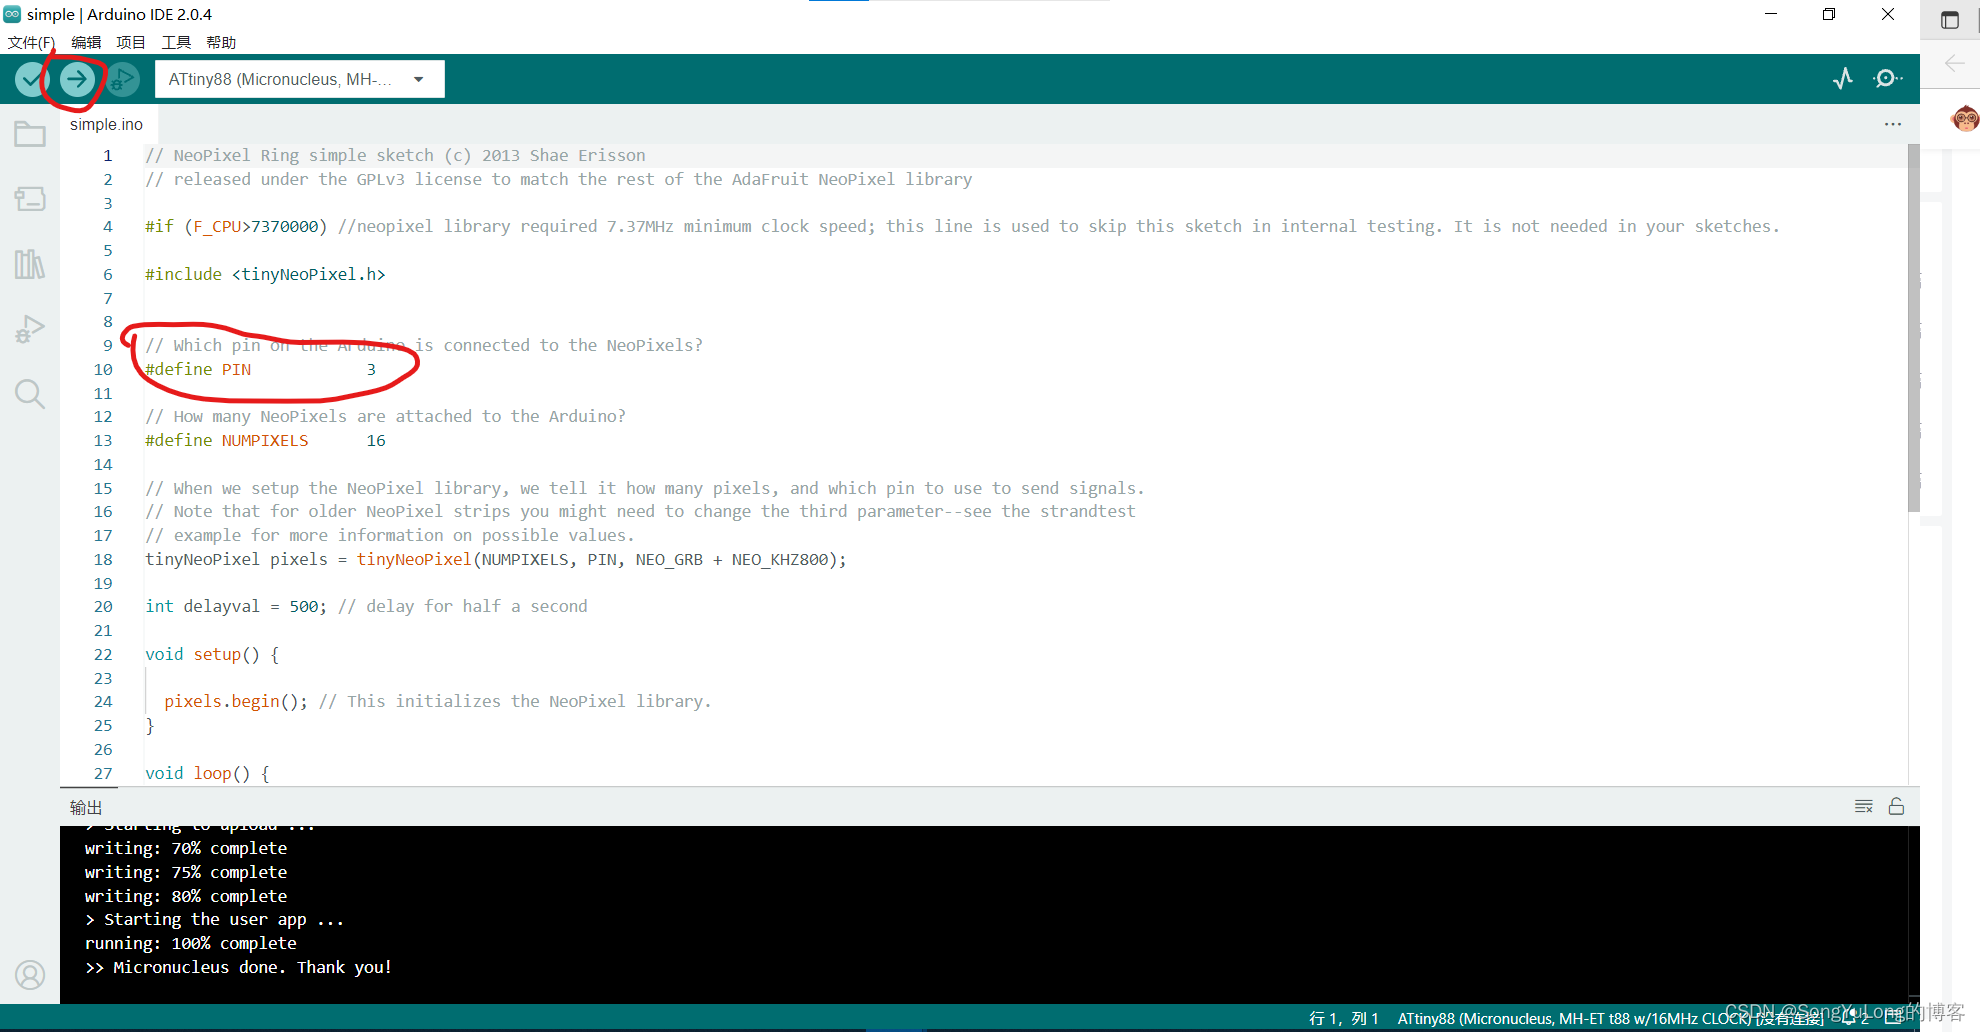Click the Upload arrow button

click(77, 79)
